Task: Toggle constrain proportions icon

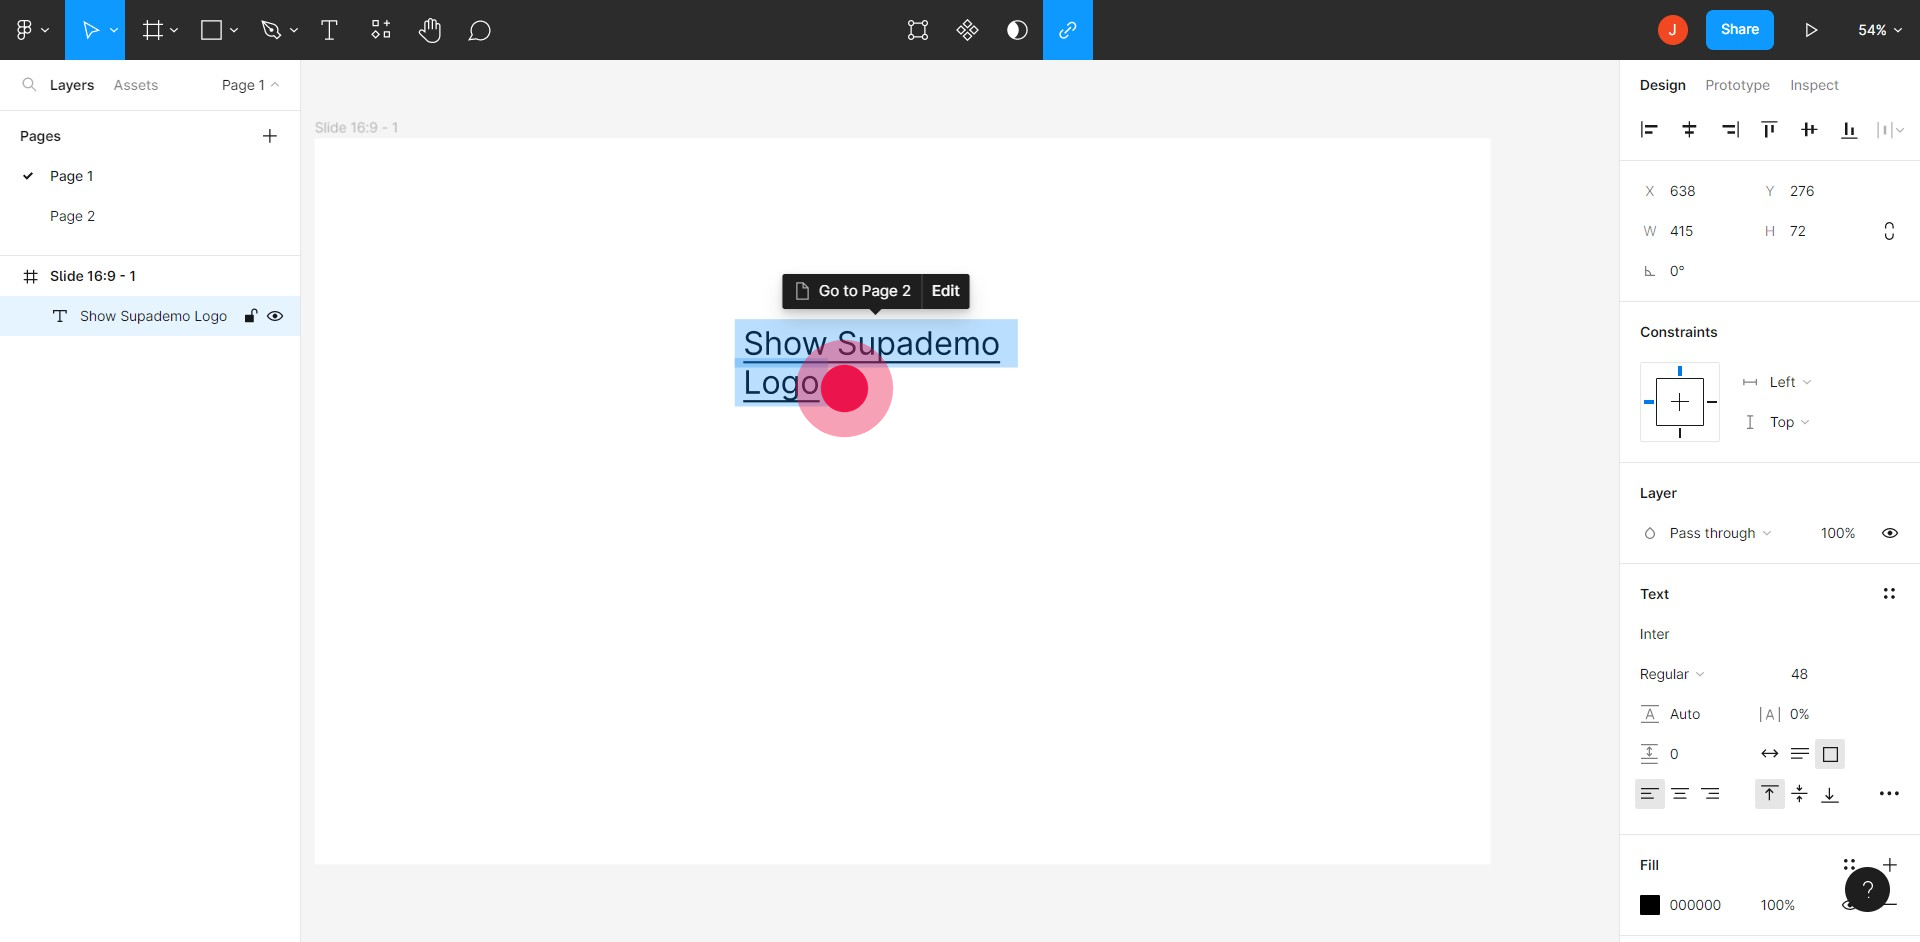Action: (1889, 231)
